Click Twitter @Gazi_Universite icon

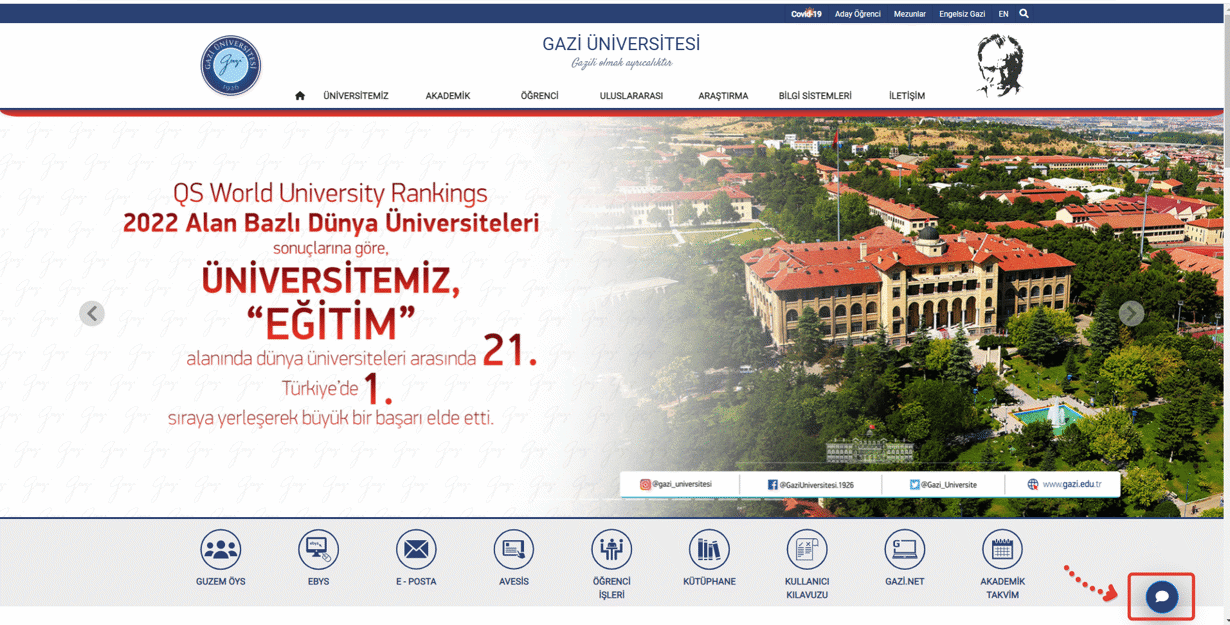(x=915, y=484)
